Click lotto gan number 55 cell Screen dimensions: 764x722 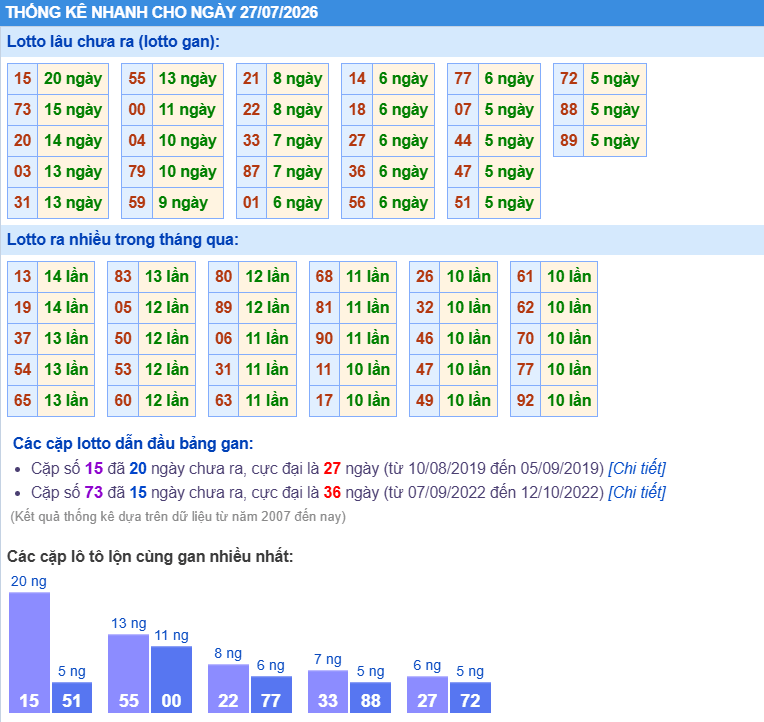click(x=137, y=78)
